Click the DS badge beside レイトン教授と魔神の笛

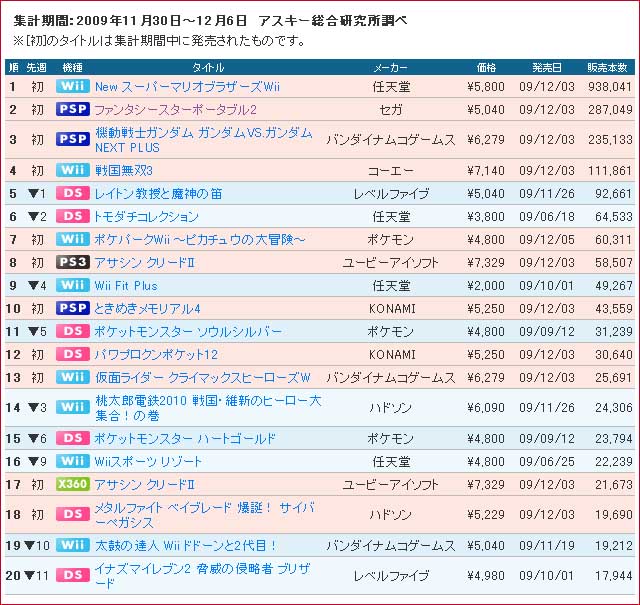tap(73, 193)
